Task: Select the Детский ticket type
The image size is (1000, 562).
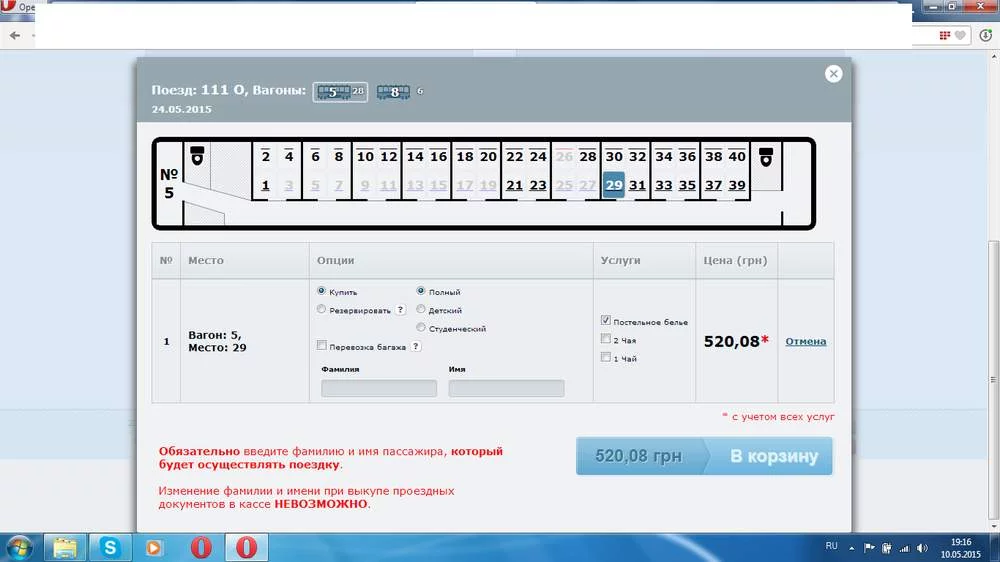Action: coord(420,309)
